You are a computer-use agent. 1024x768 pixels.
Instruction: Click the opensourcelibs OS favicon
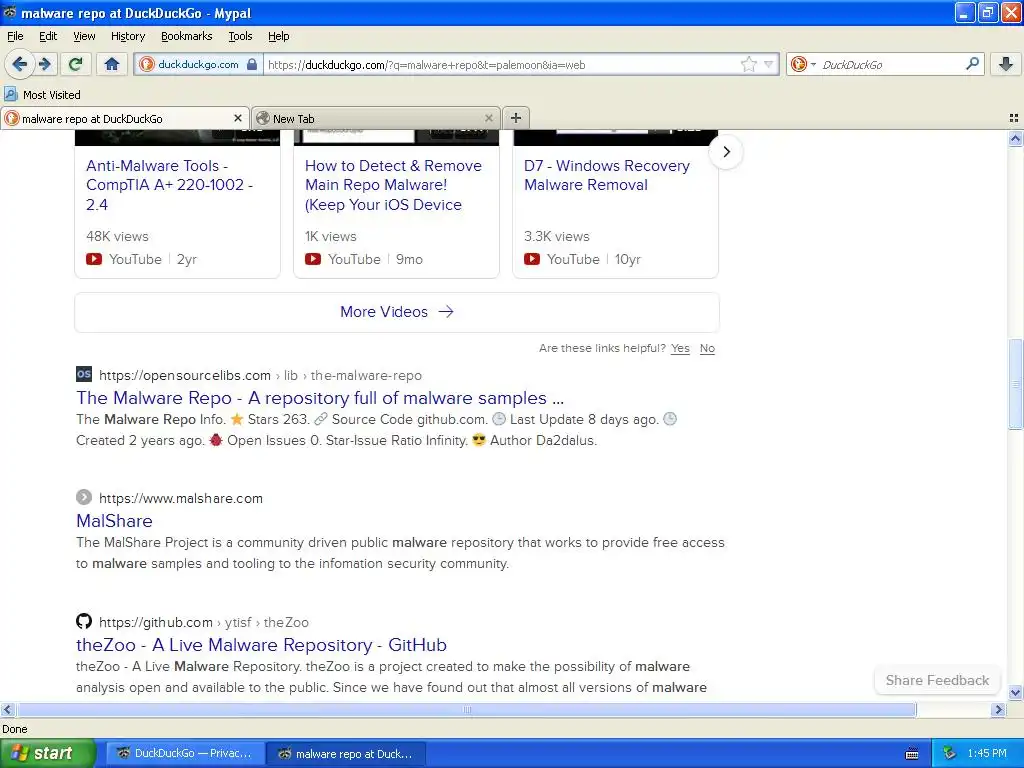tap(84, 374)
